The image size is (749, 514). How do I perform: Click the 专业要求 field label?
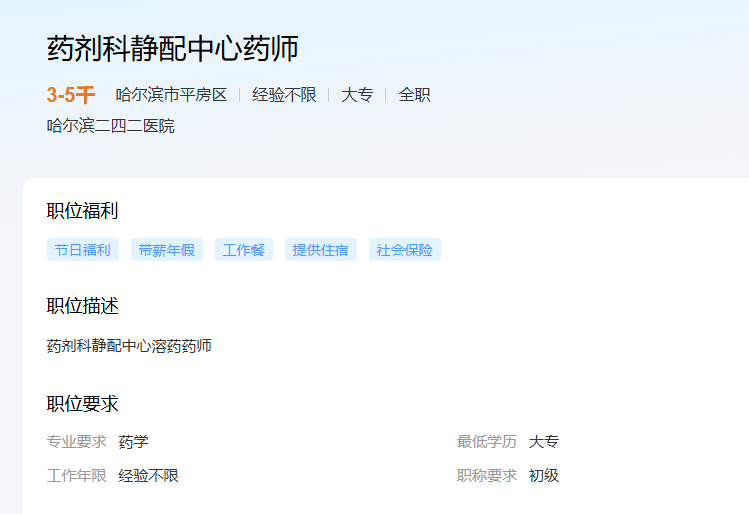[76, 442]
